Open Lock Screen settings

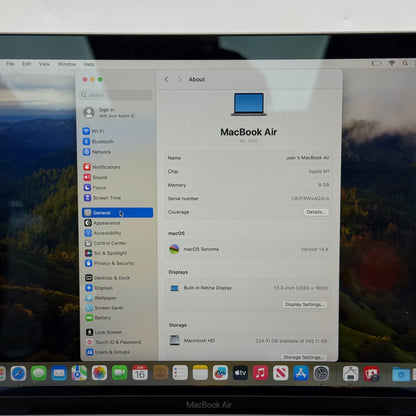click(x=104, y=332)
